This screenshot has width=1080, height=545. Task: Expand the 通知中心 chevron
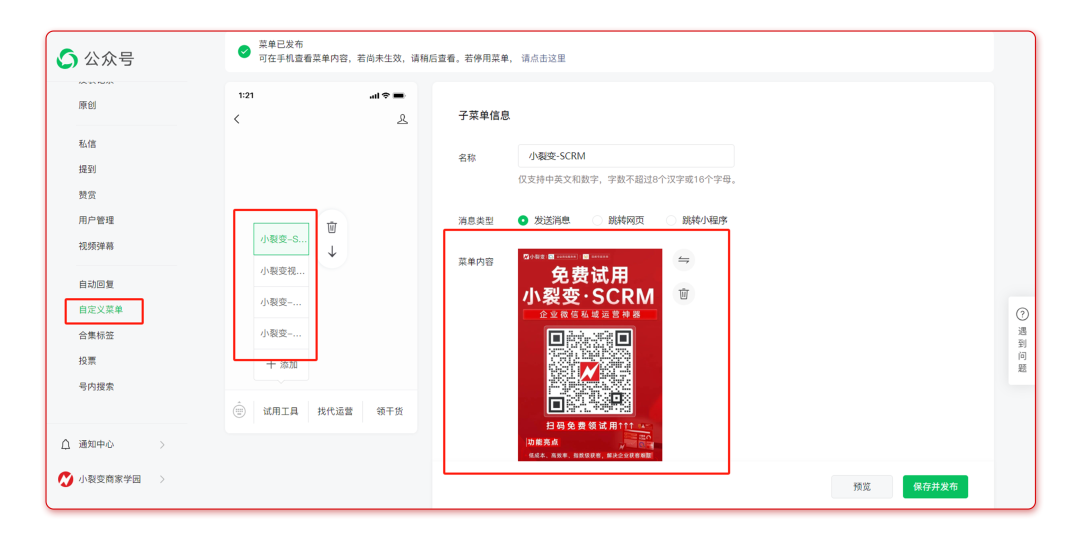coord(162,444)
